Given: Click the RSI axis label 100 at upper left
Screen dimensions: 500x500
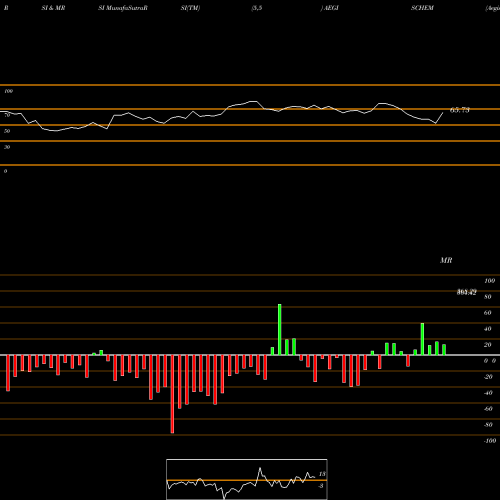Looking at the screenshot, I should pos(8,91).
